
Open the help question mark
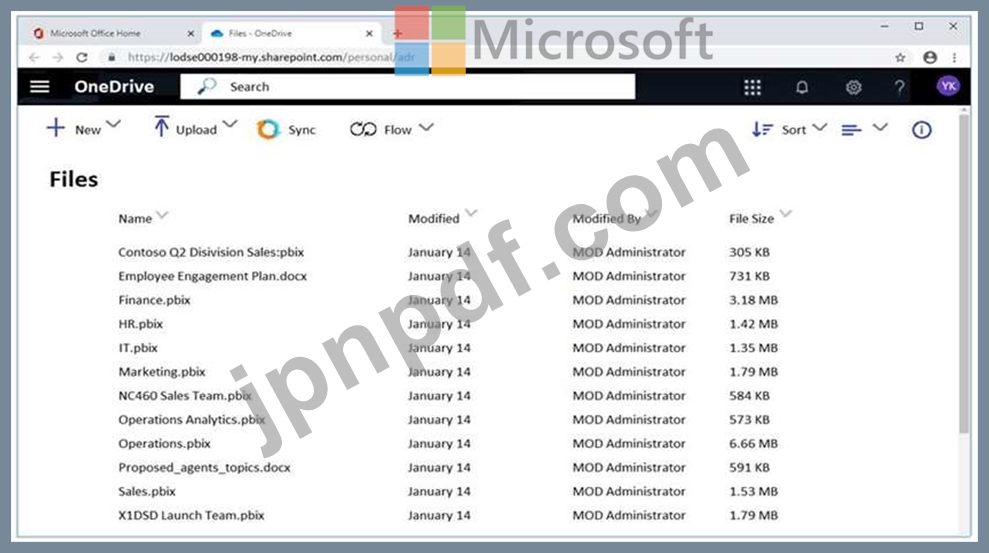(x=899, y=87)
